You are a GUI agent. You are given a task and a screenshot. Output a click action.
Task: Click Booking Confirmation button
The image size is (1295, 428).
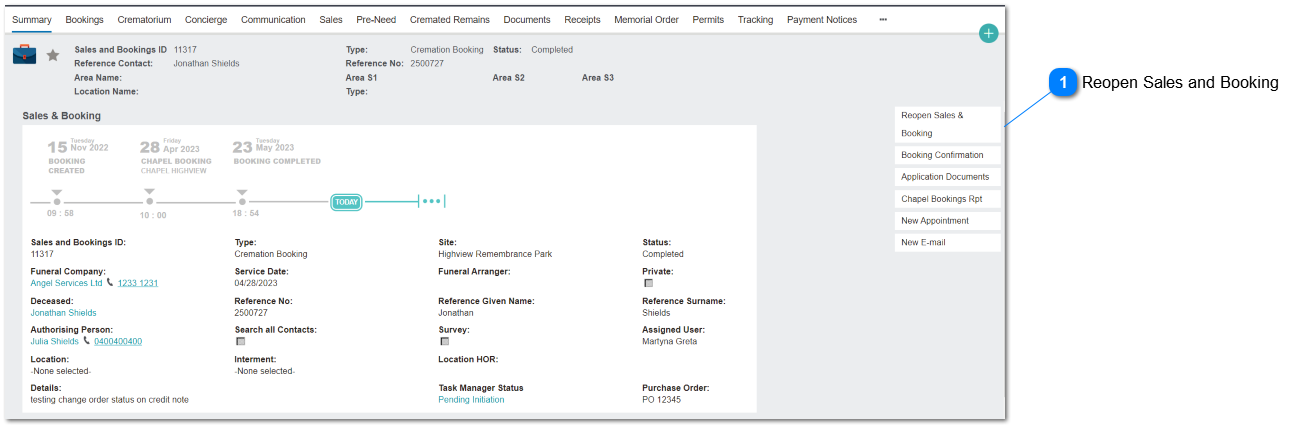(947, 155)
